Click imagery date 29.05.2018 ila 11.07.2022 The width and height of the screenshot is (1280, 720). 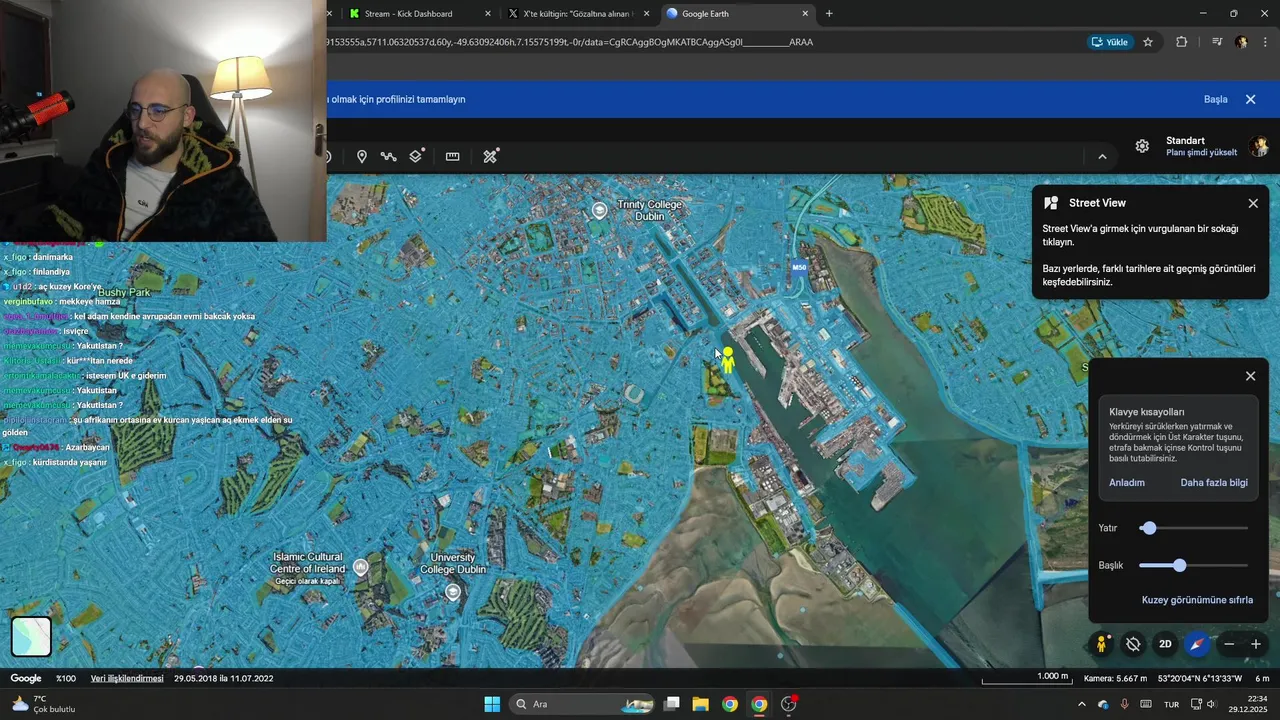223,678
